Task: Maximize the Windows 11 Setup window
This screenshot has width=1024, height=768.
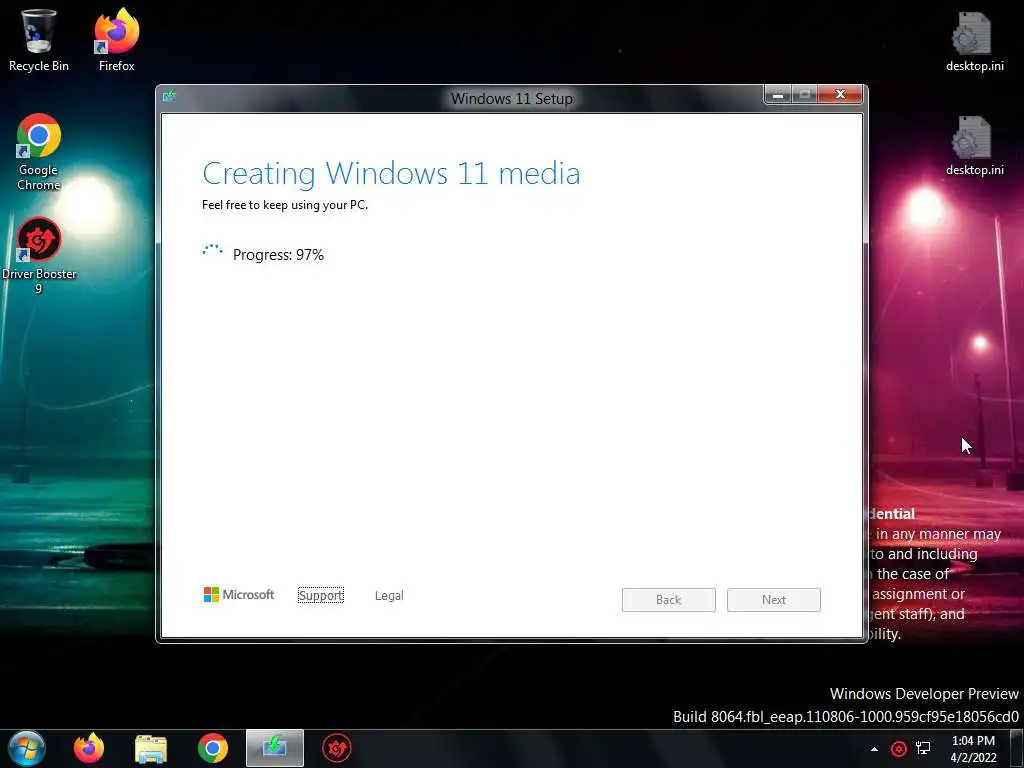Action: point(805,95)
